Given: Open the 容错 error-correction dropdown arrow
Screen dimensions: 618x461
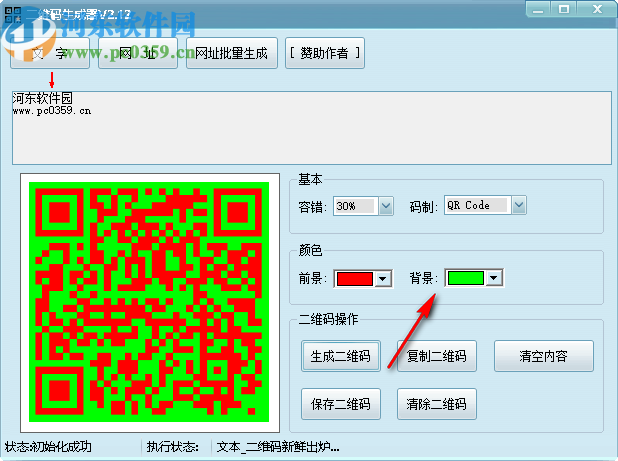Looking at the screenshot, I should tap(386, 206).
